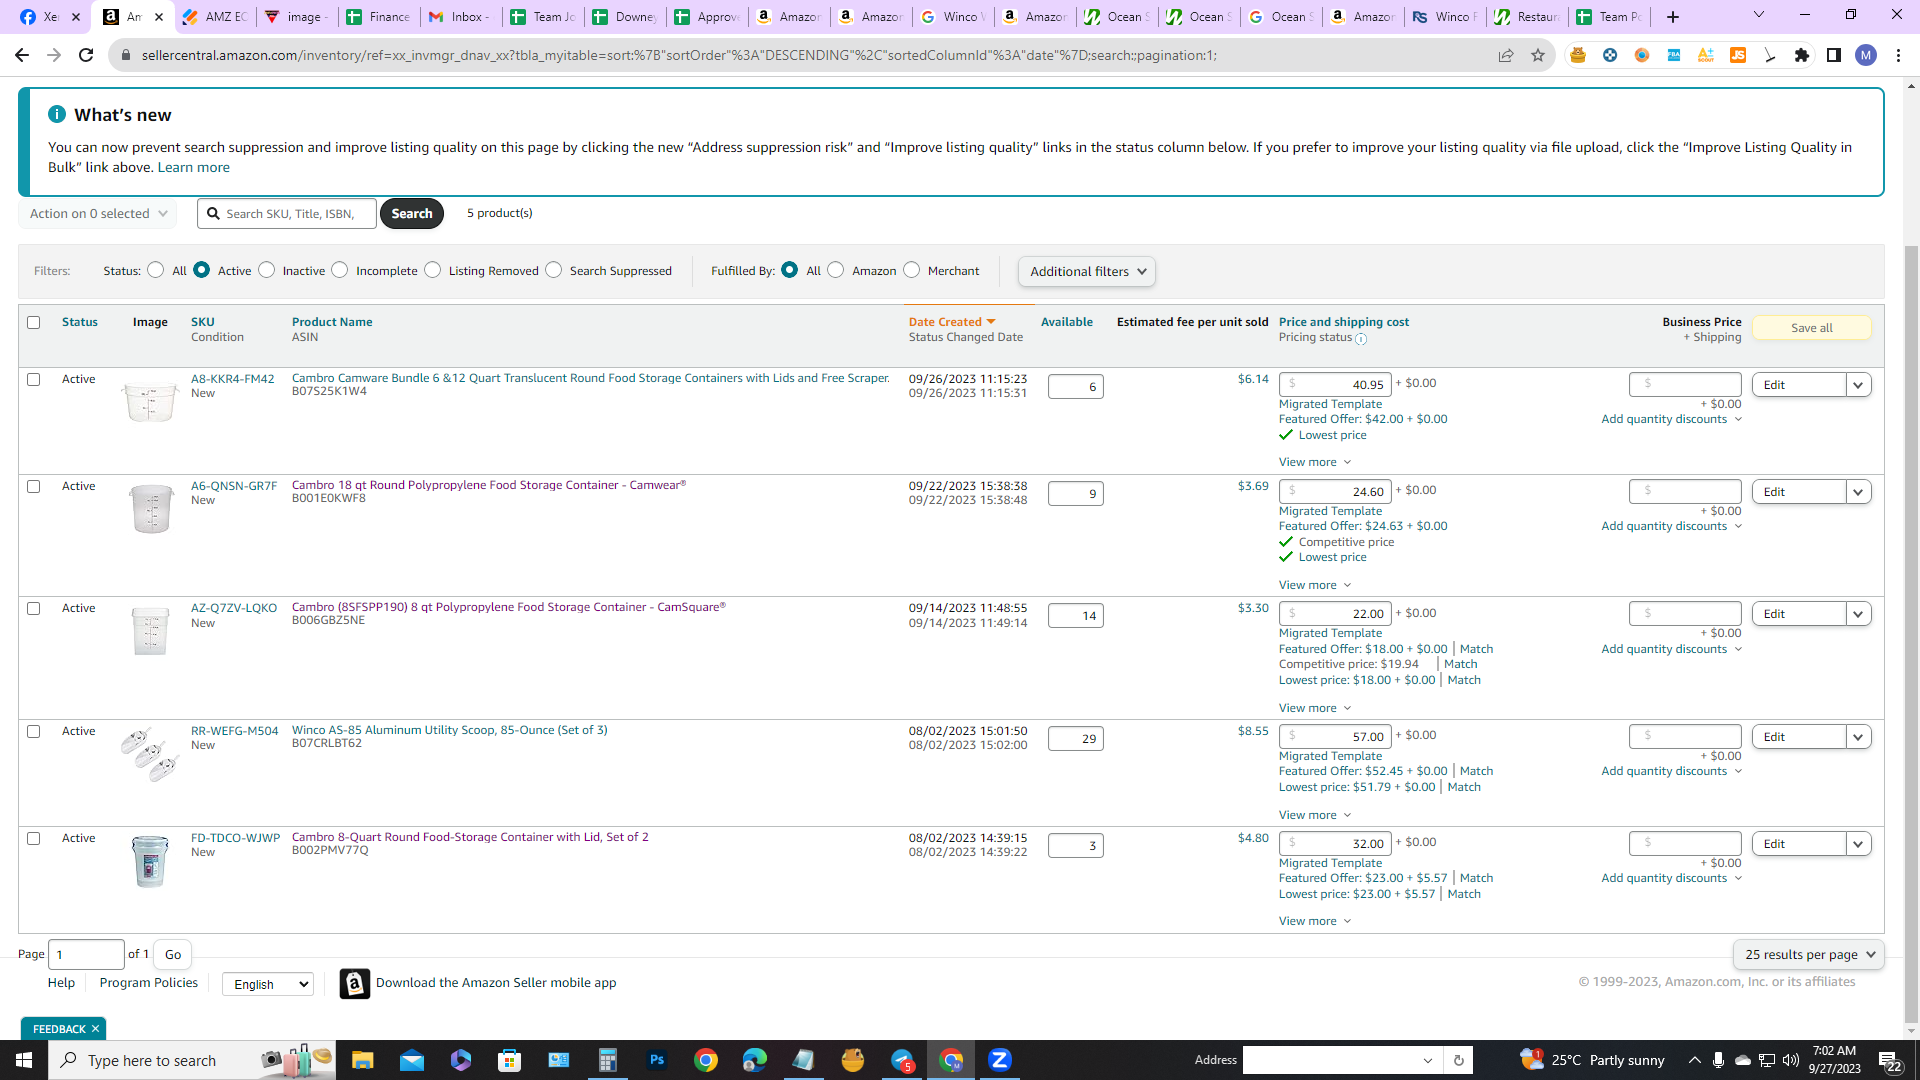Check the select-all checkbox in table header
Screen dimensions: 1920x1080
[x=34, y=322]
